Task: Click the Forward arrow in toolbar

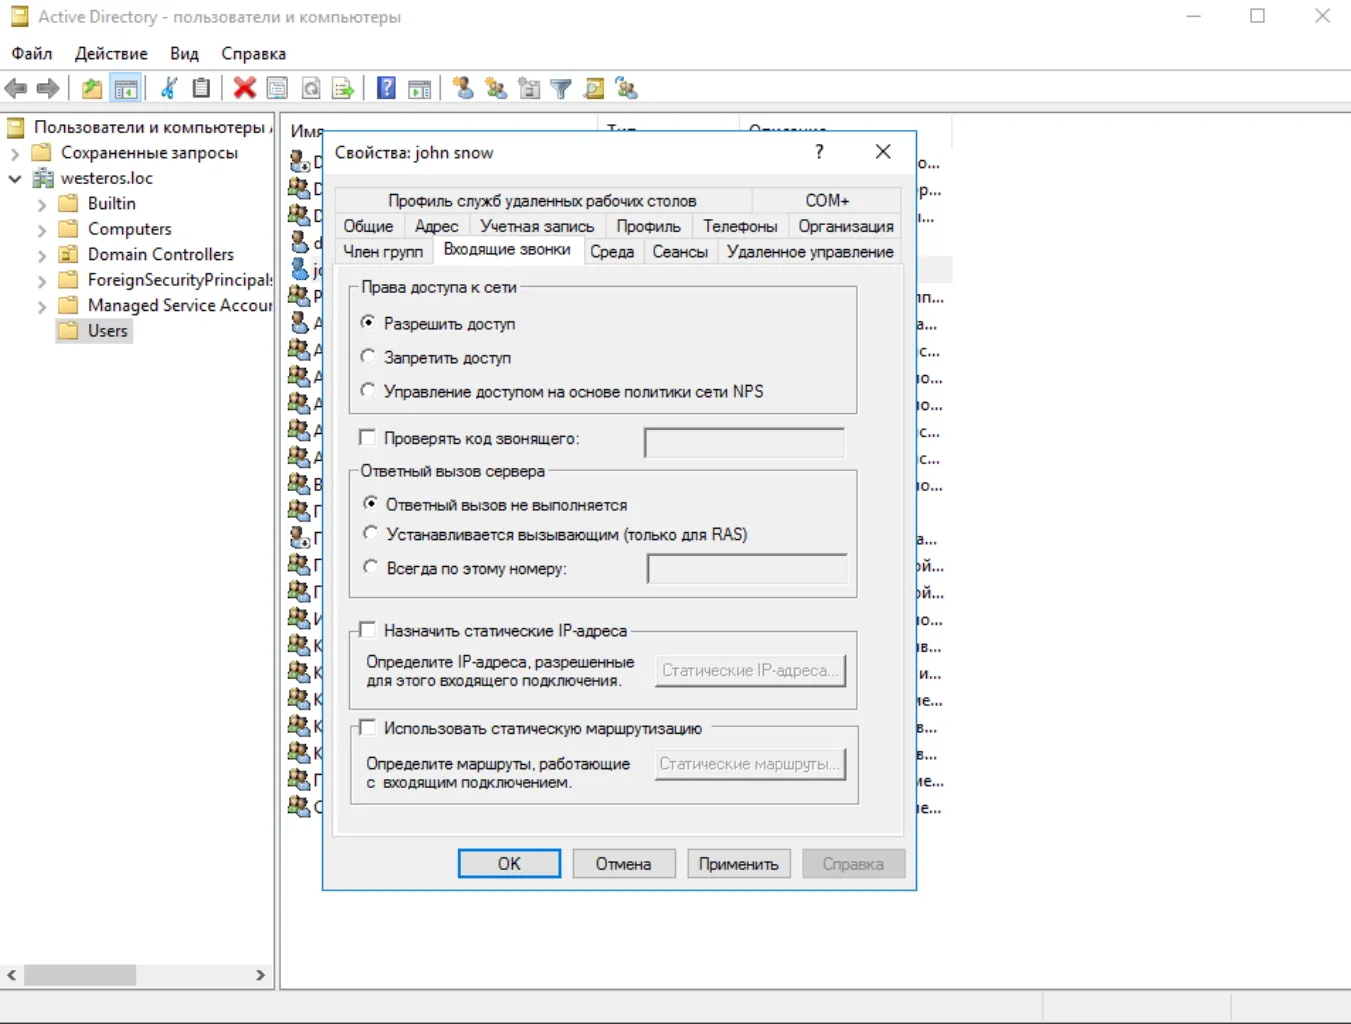Action: pos(47,89)
